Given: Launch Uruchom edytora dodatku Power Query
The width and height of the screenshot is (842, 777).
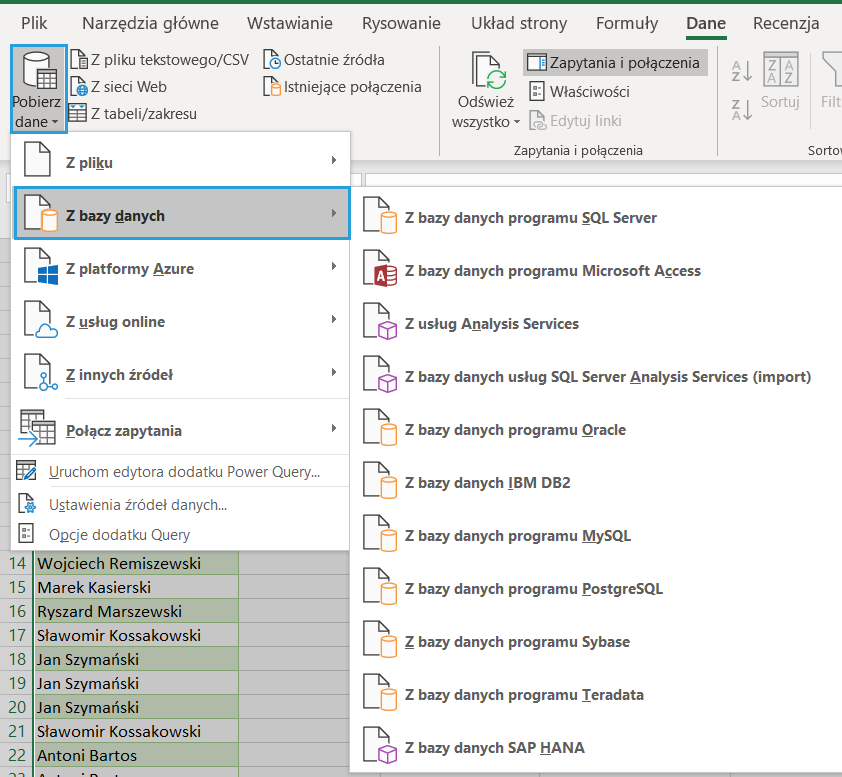Looking at the screenshot, I should click(184, 472).
